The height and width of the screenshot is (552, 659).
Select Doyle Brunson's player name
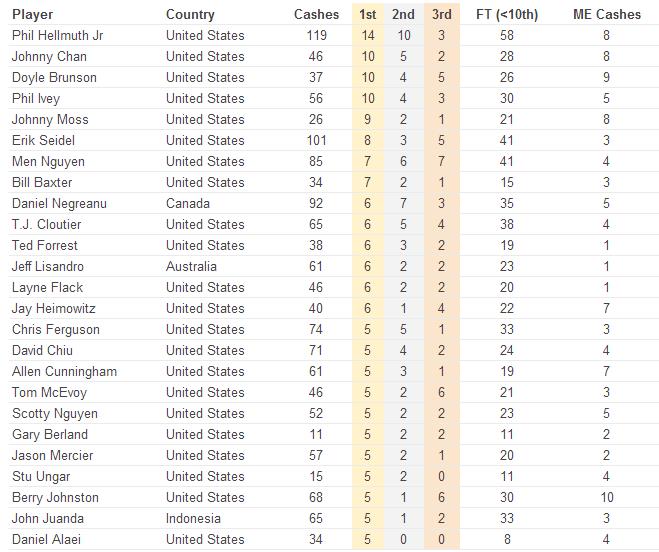point(54,77)
